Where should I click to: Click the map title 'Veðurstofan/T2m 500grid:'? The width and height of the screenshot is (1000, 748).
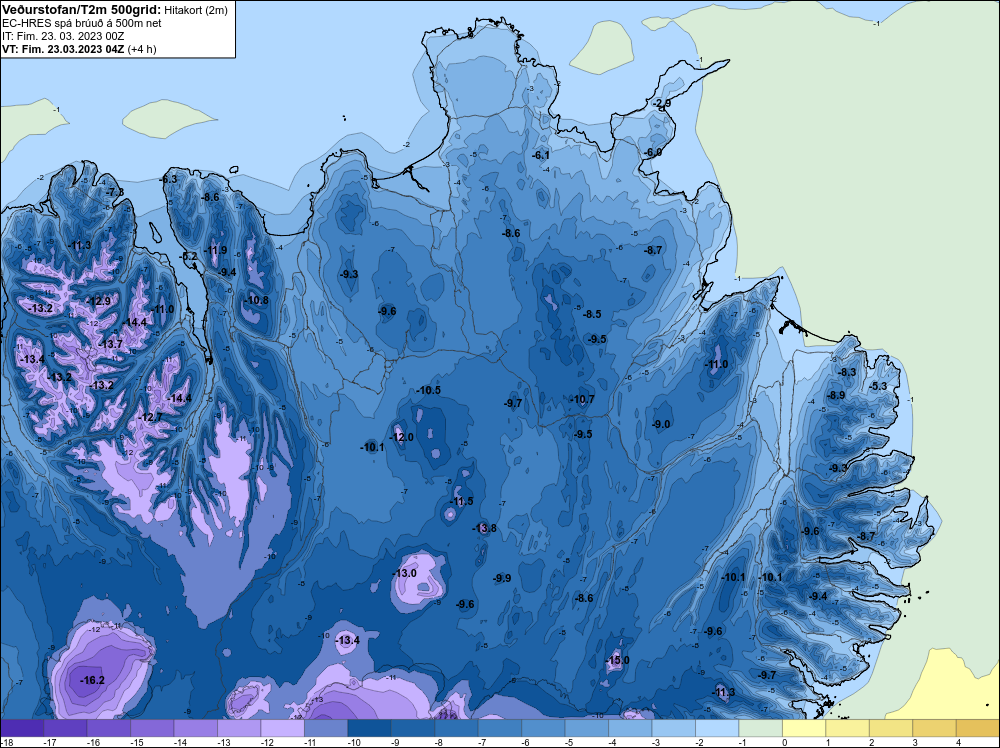pos(82,10)
